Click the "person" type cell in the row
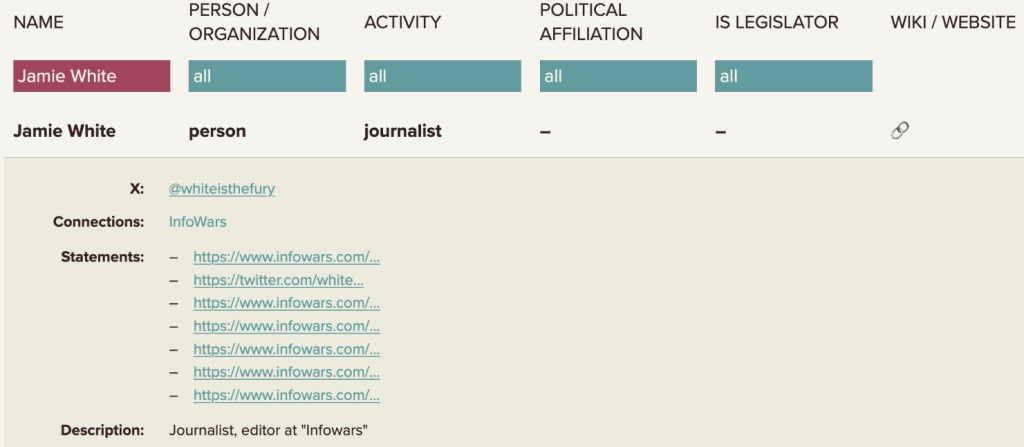This screenshot has height=447, width=1024. (x=217, y=131)
